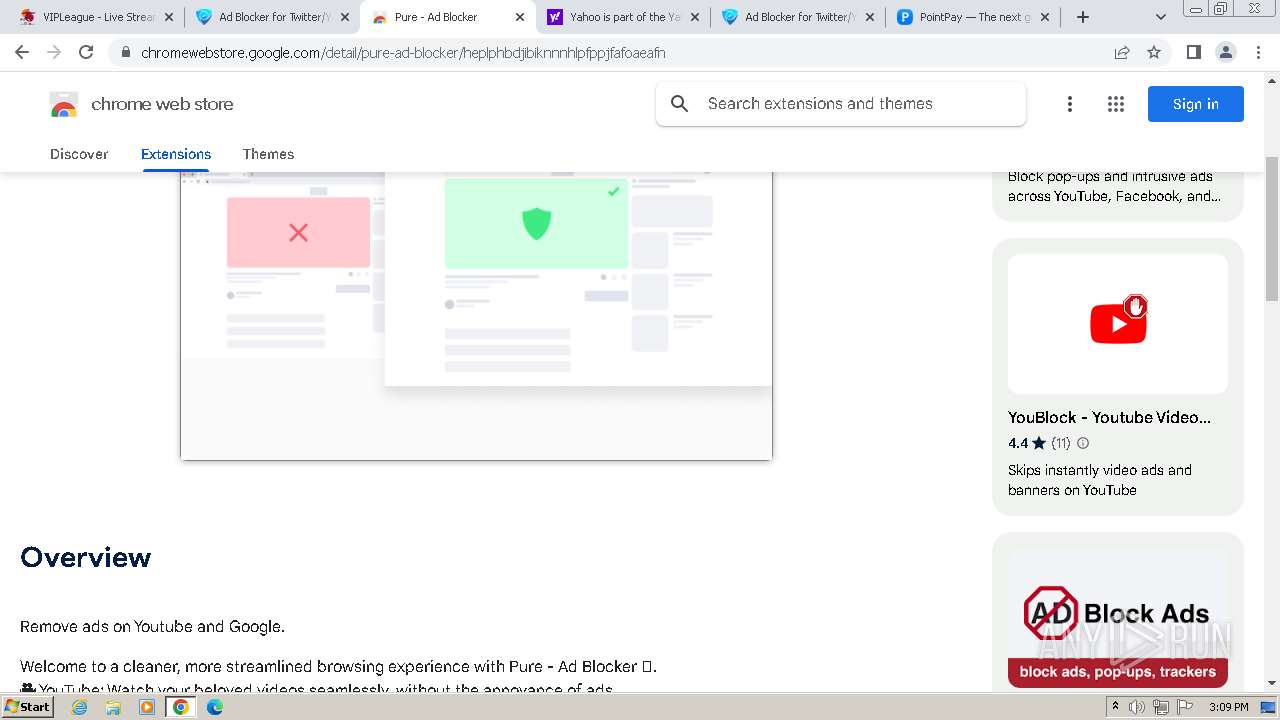Open the Themes section
1280x720 pixels.
[268, 154]
